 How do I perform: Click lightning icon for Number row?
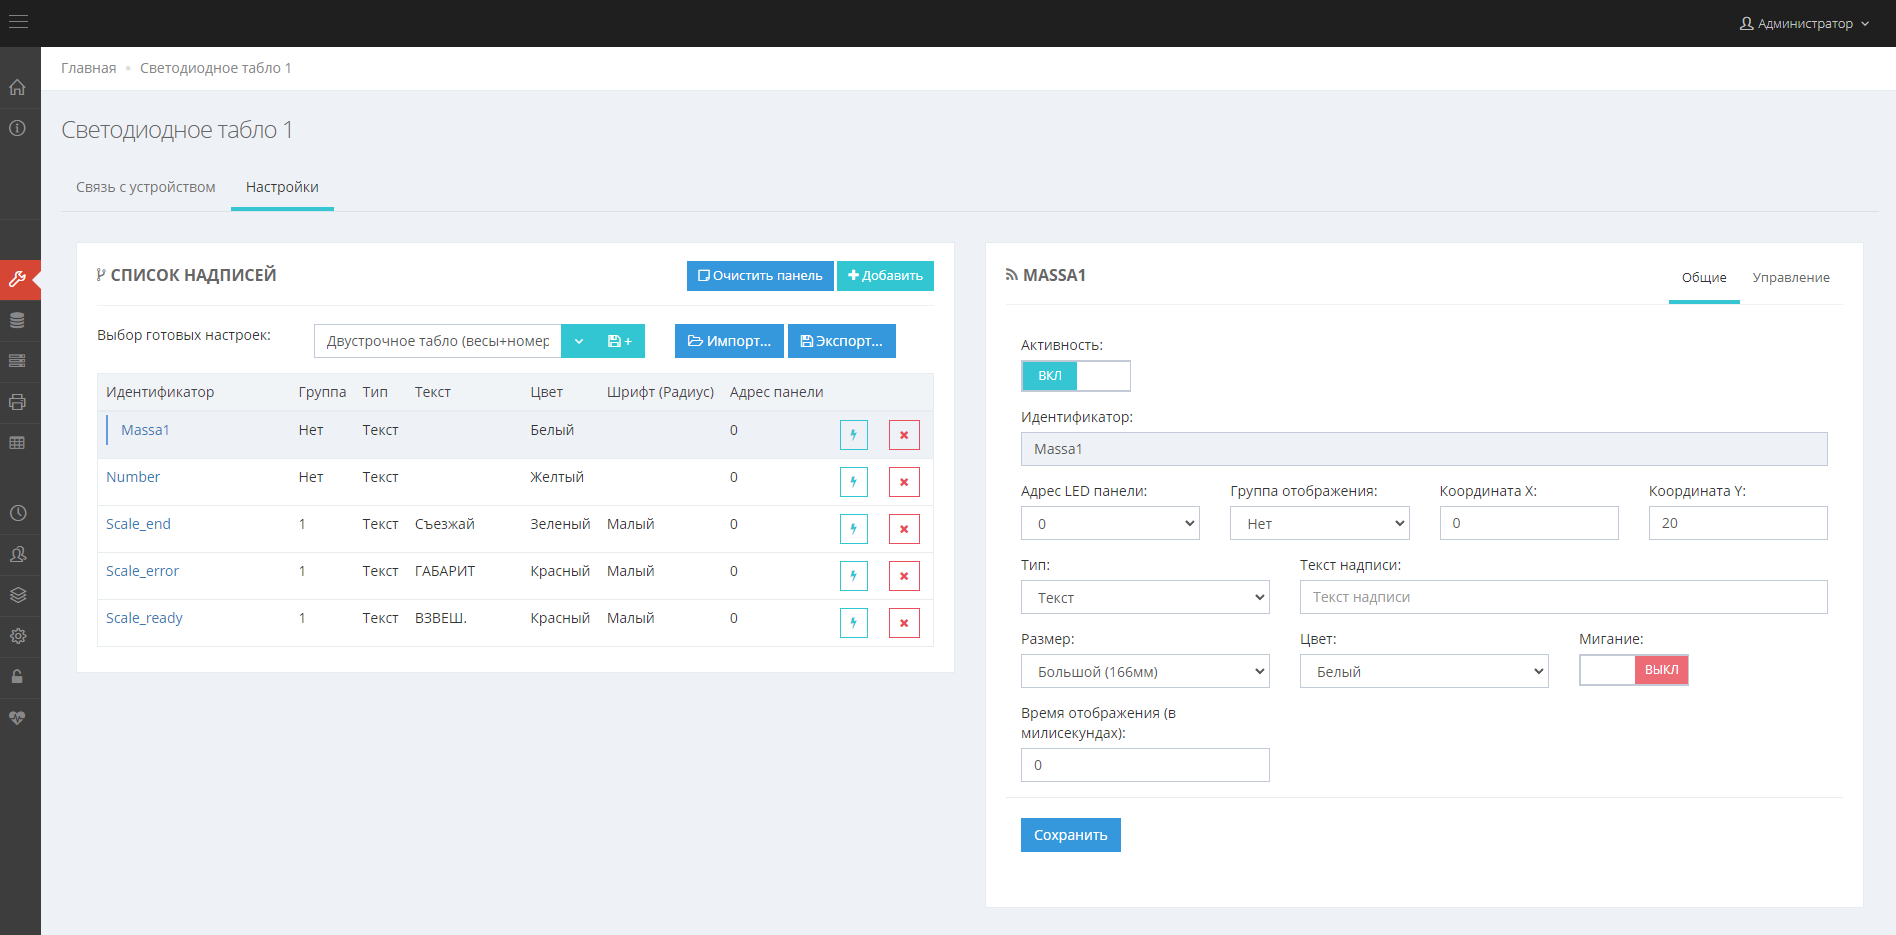853,482
